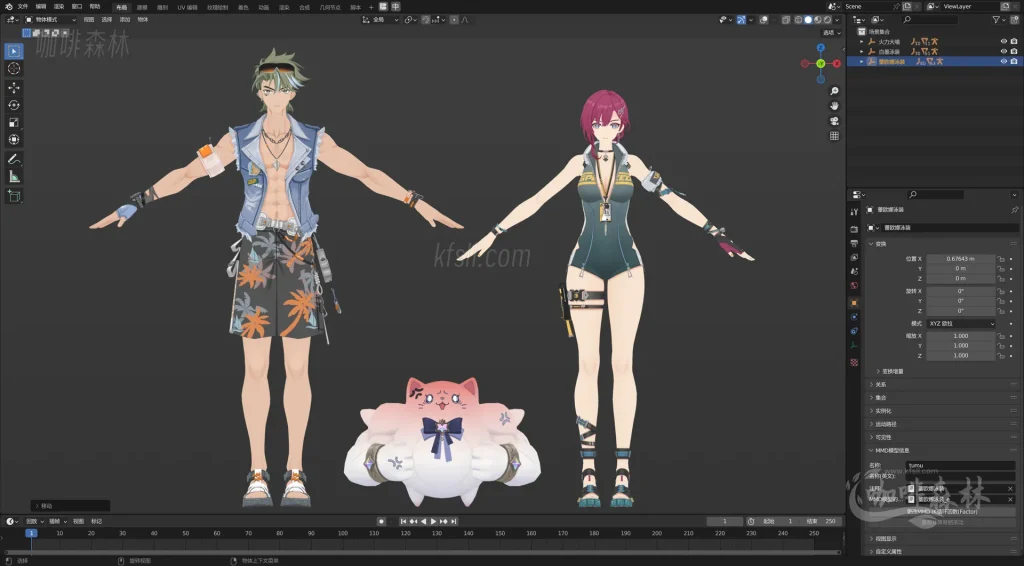Screen dimensions: 1024x566
Task: Toggle X-ray display button
Action: point(786,20)
